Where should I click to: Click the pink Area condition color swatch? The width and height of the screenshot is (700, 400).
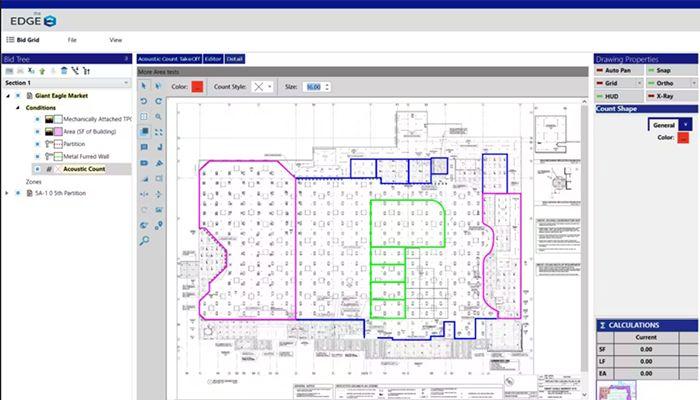point(58,132)
